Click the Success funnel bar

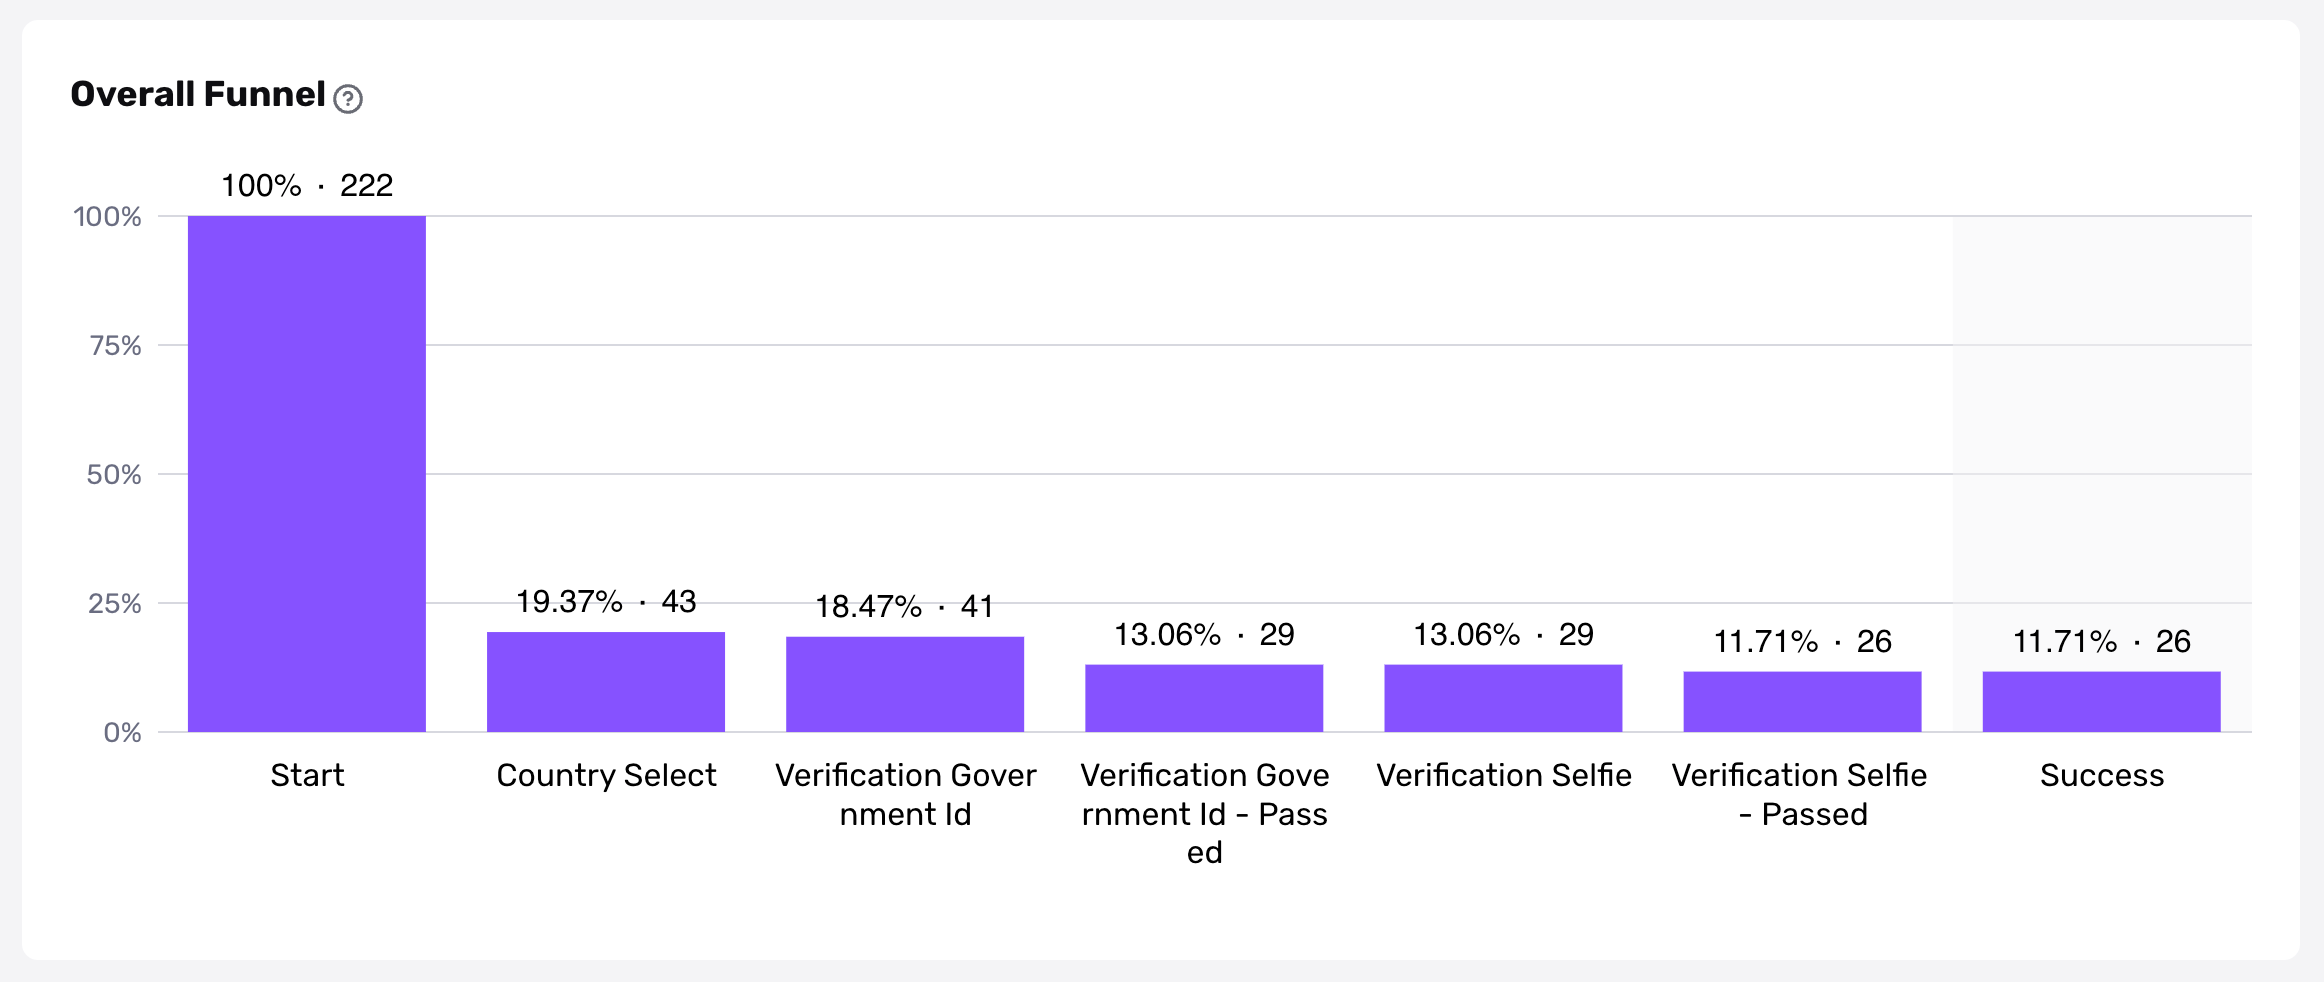(2101, 702)
